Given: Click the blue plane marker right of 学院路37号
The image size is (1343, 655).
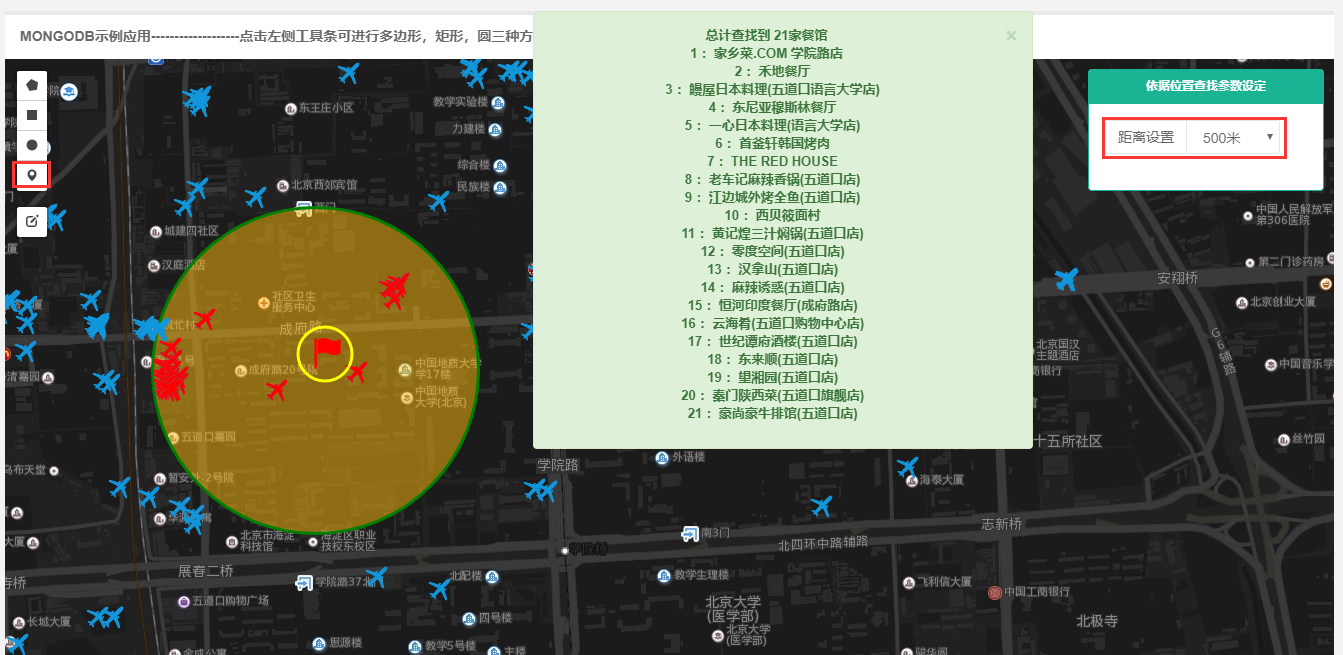Looking at the screenshot, I should coord(376,577).
